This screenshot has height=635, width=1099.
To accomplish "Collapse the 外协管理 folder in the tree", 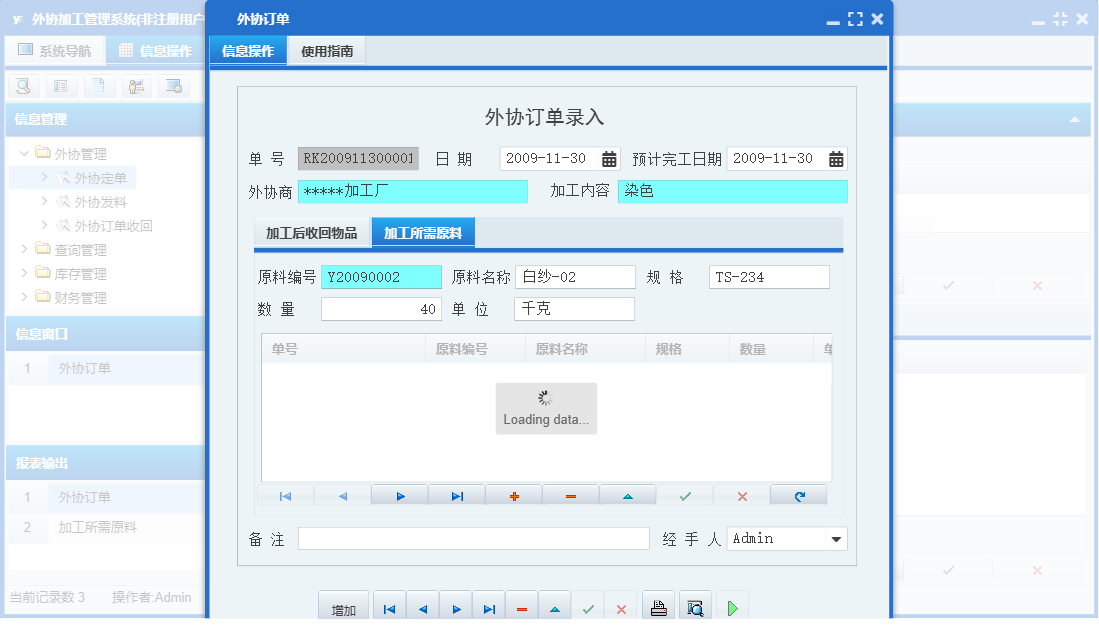I will 24,154.
